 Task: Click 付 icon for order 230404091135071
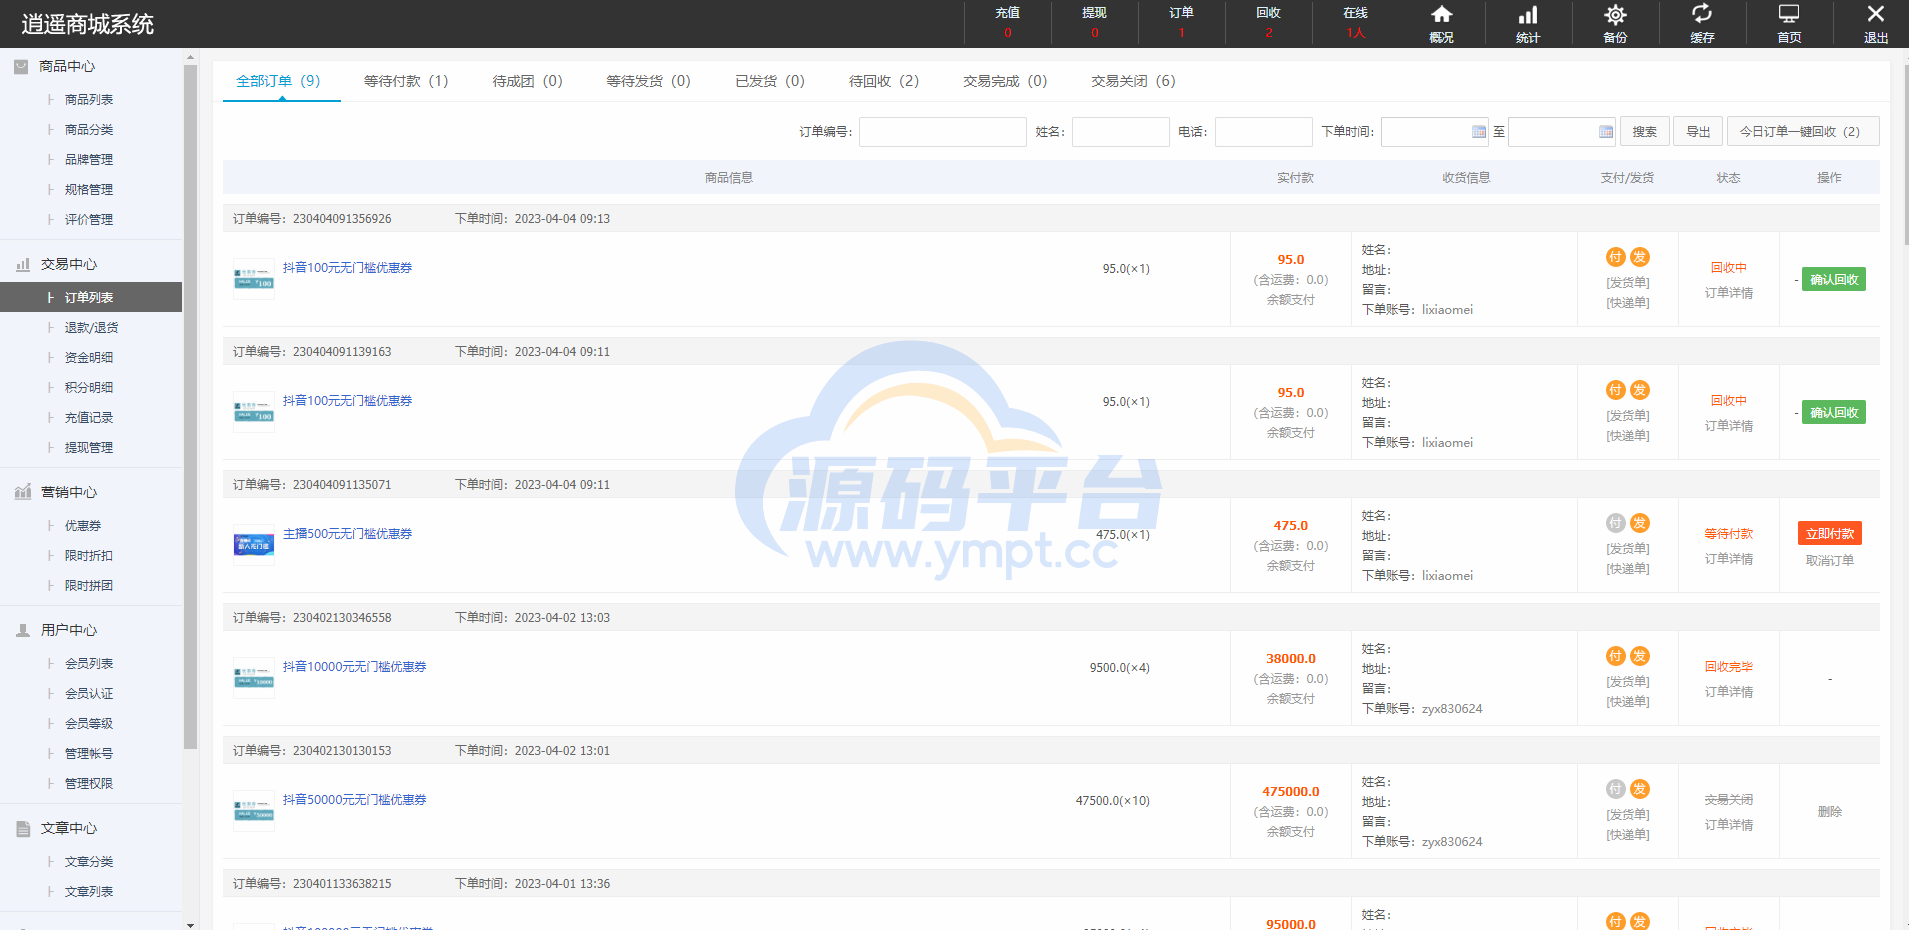coord(1616,523)
